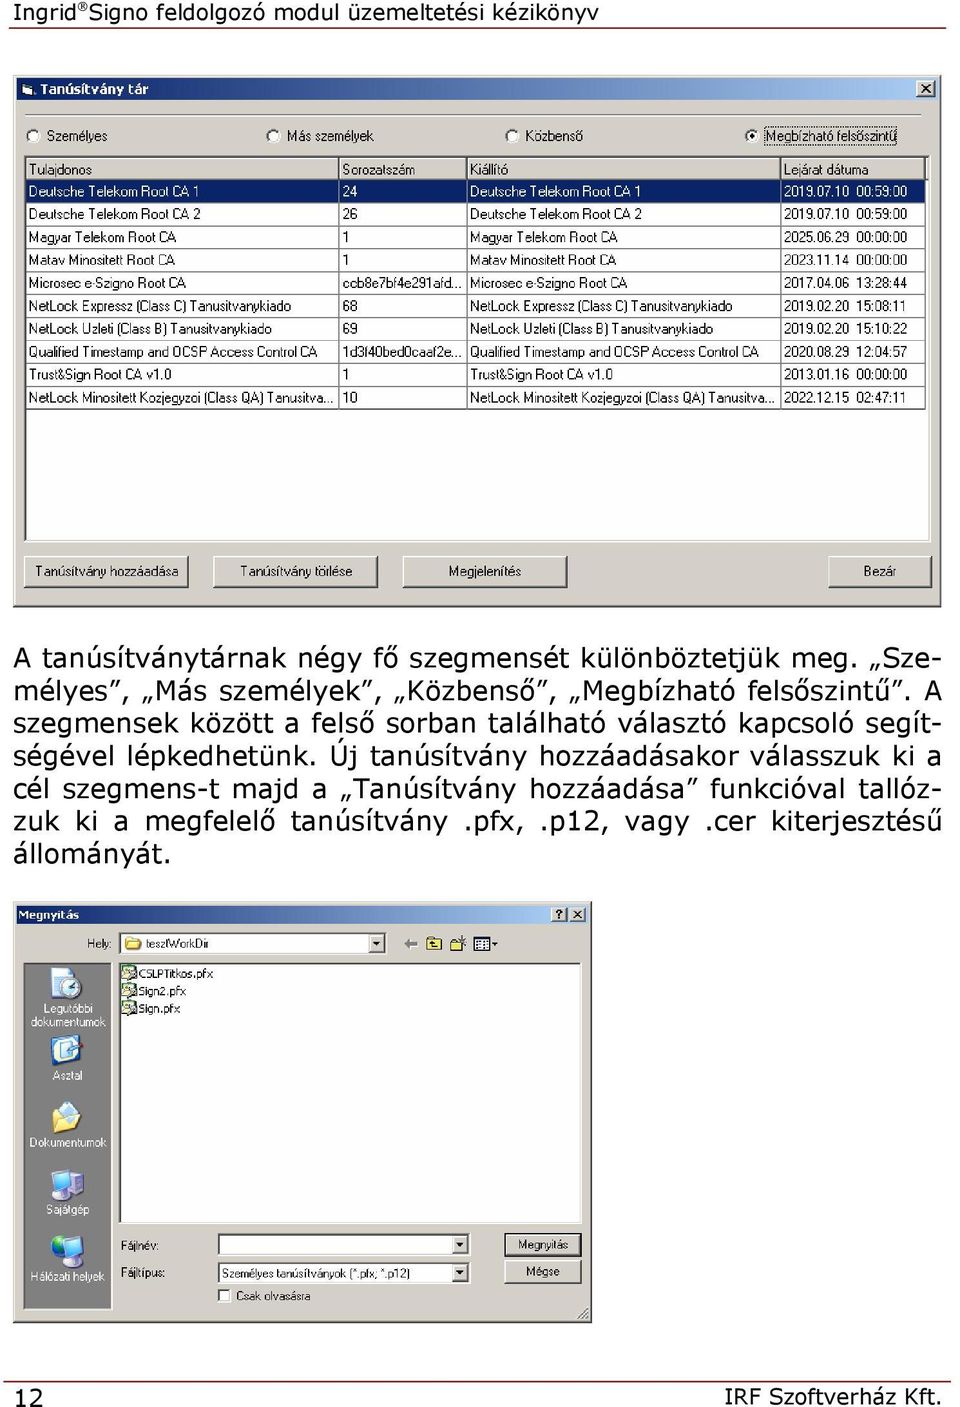
Task: Click serial number ccb8e7bf4e291afd...
Action: click(x=402, y=283)
